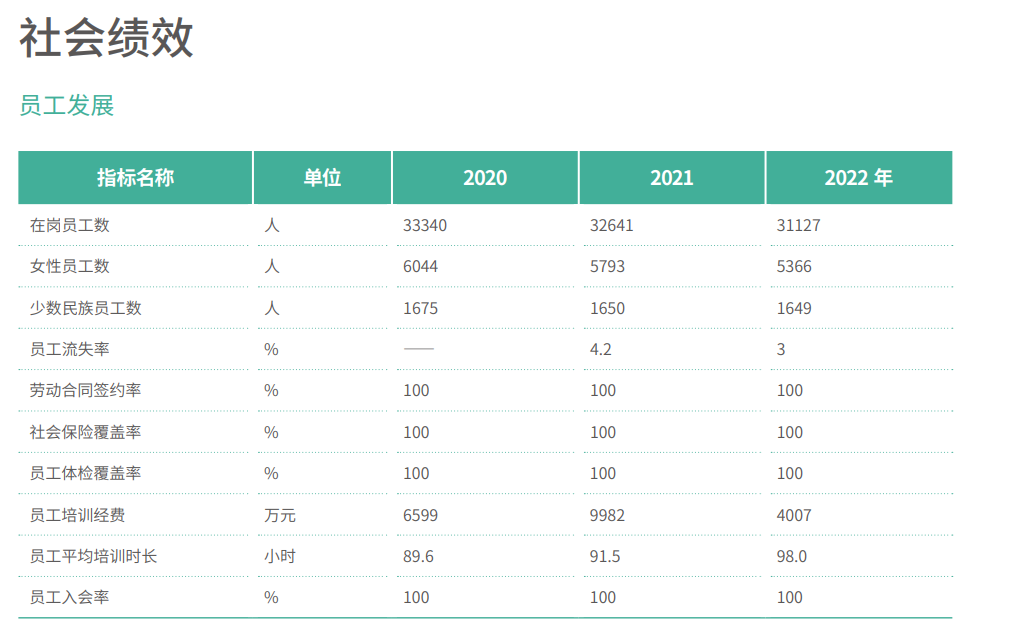Click the 2021 员工流失率 value 4.2

[x=600, y=349]
